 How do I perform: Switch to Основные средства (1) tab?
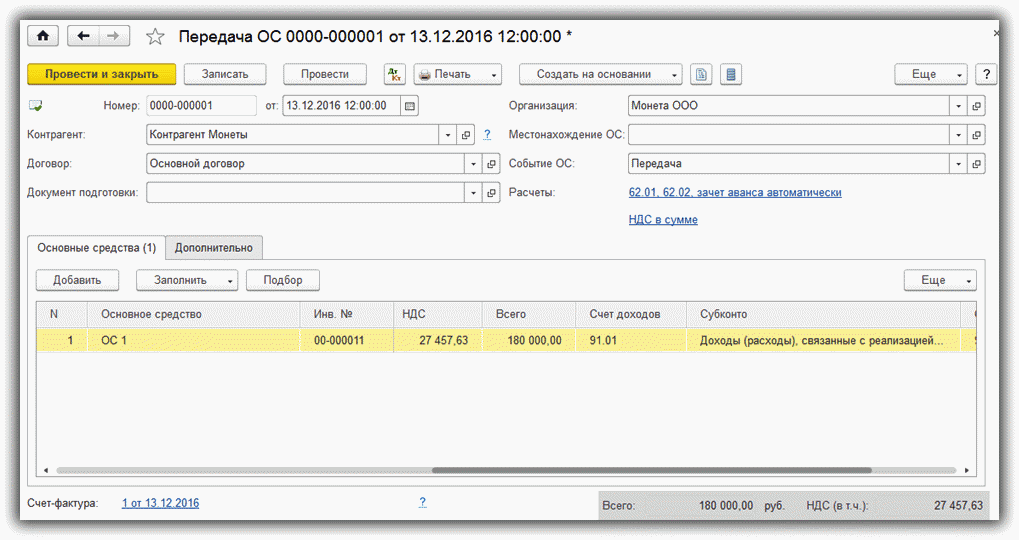(96, 248)
